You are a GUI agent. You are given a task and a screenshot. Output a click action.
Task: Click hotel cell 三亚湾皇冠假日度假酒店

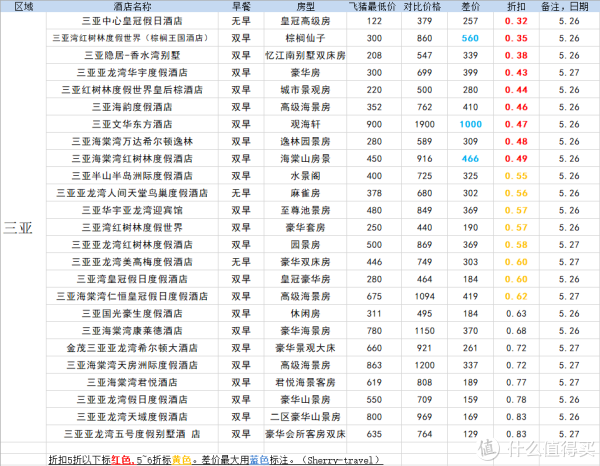click(132, 279)
